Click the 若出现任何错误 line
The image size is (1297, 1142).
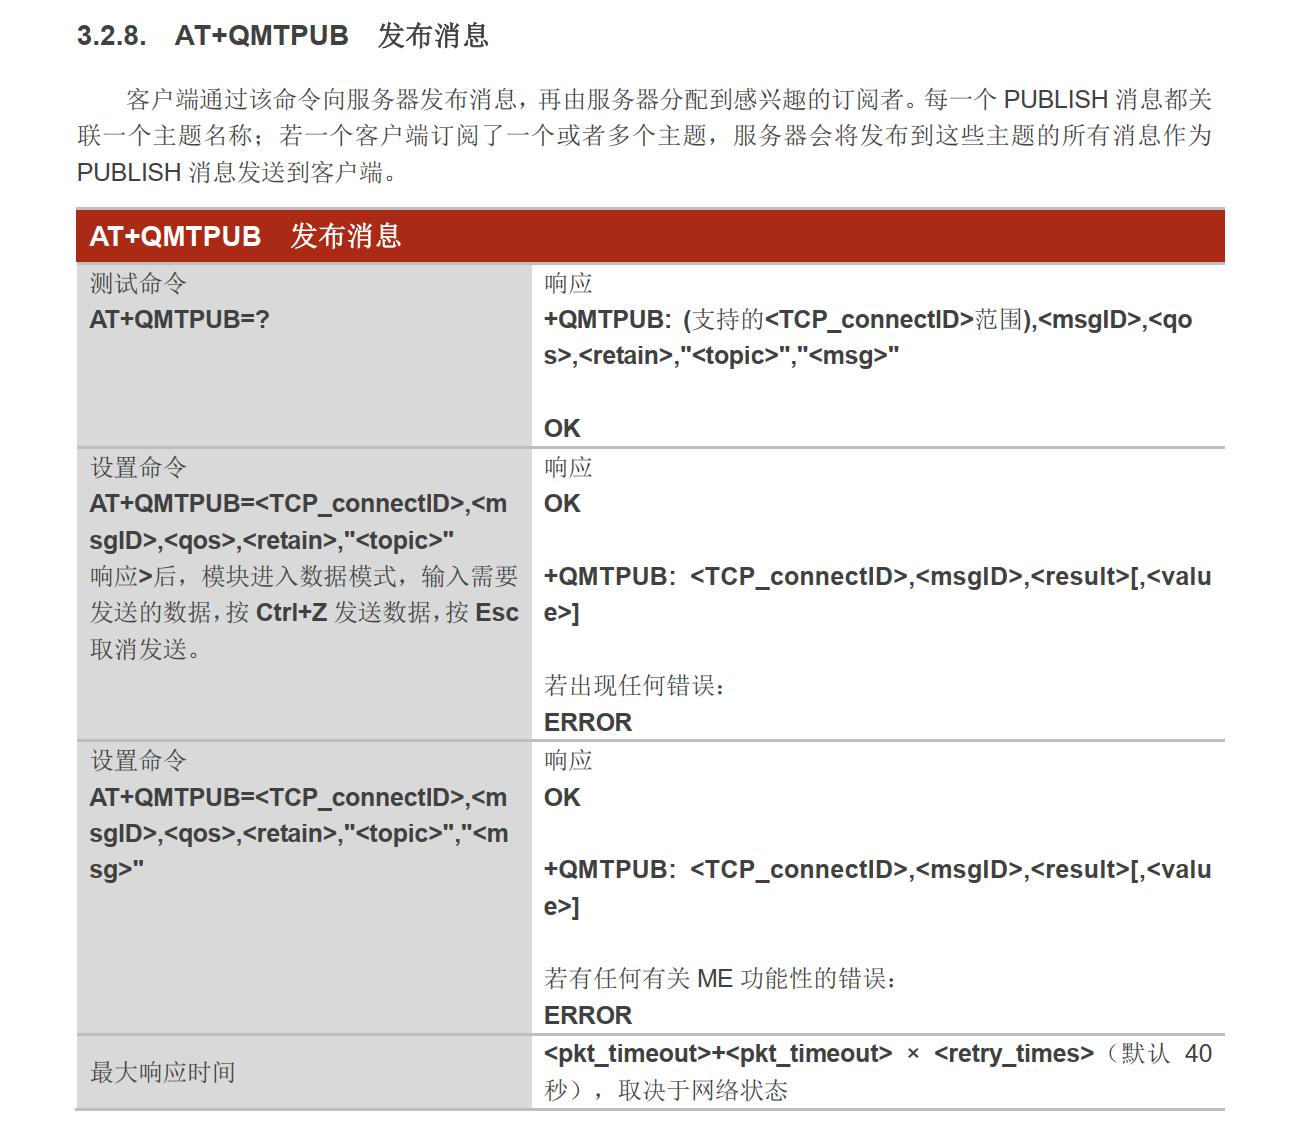click(x=634, y=686)
